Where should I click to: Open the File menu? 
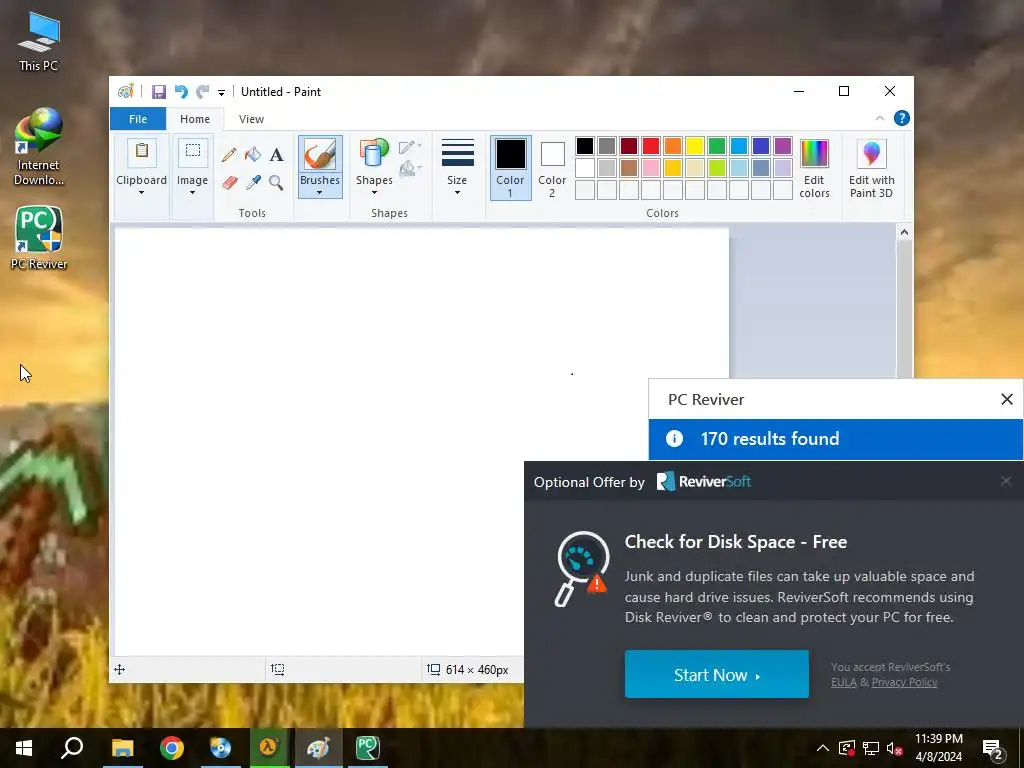[x=138, y=119]
